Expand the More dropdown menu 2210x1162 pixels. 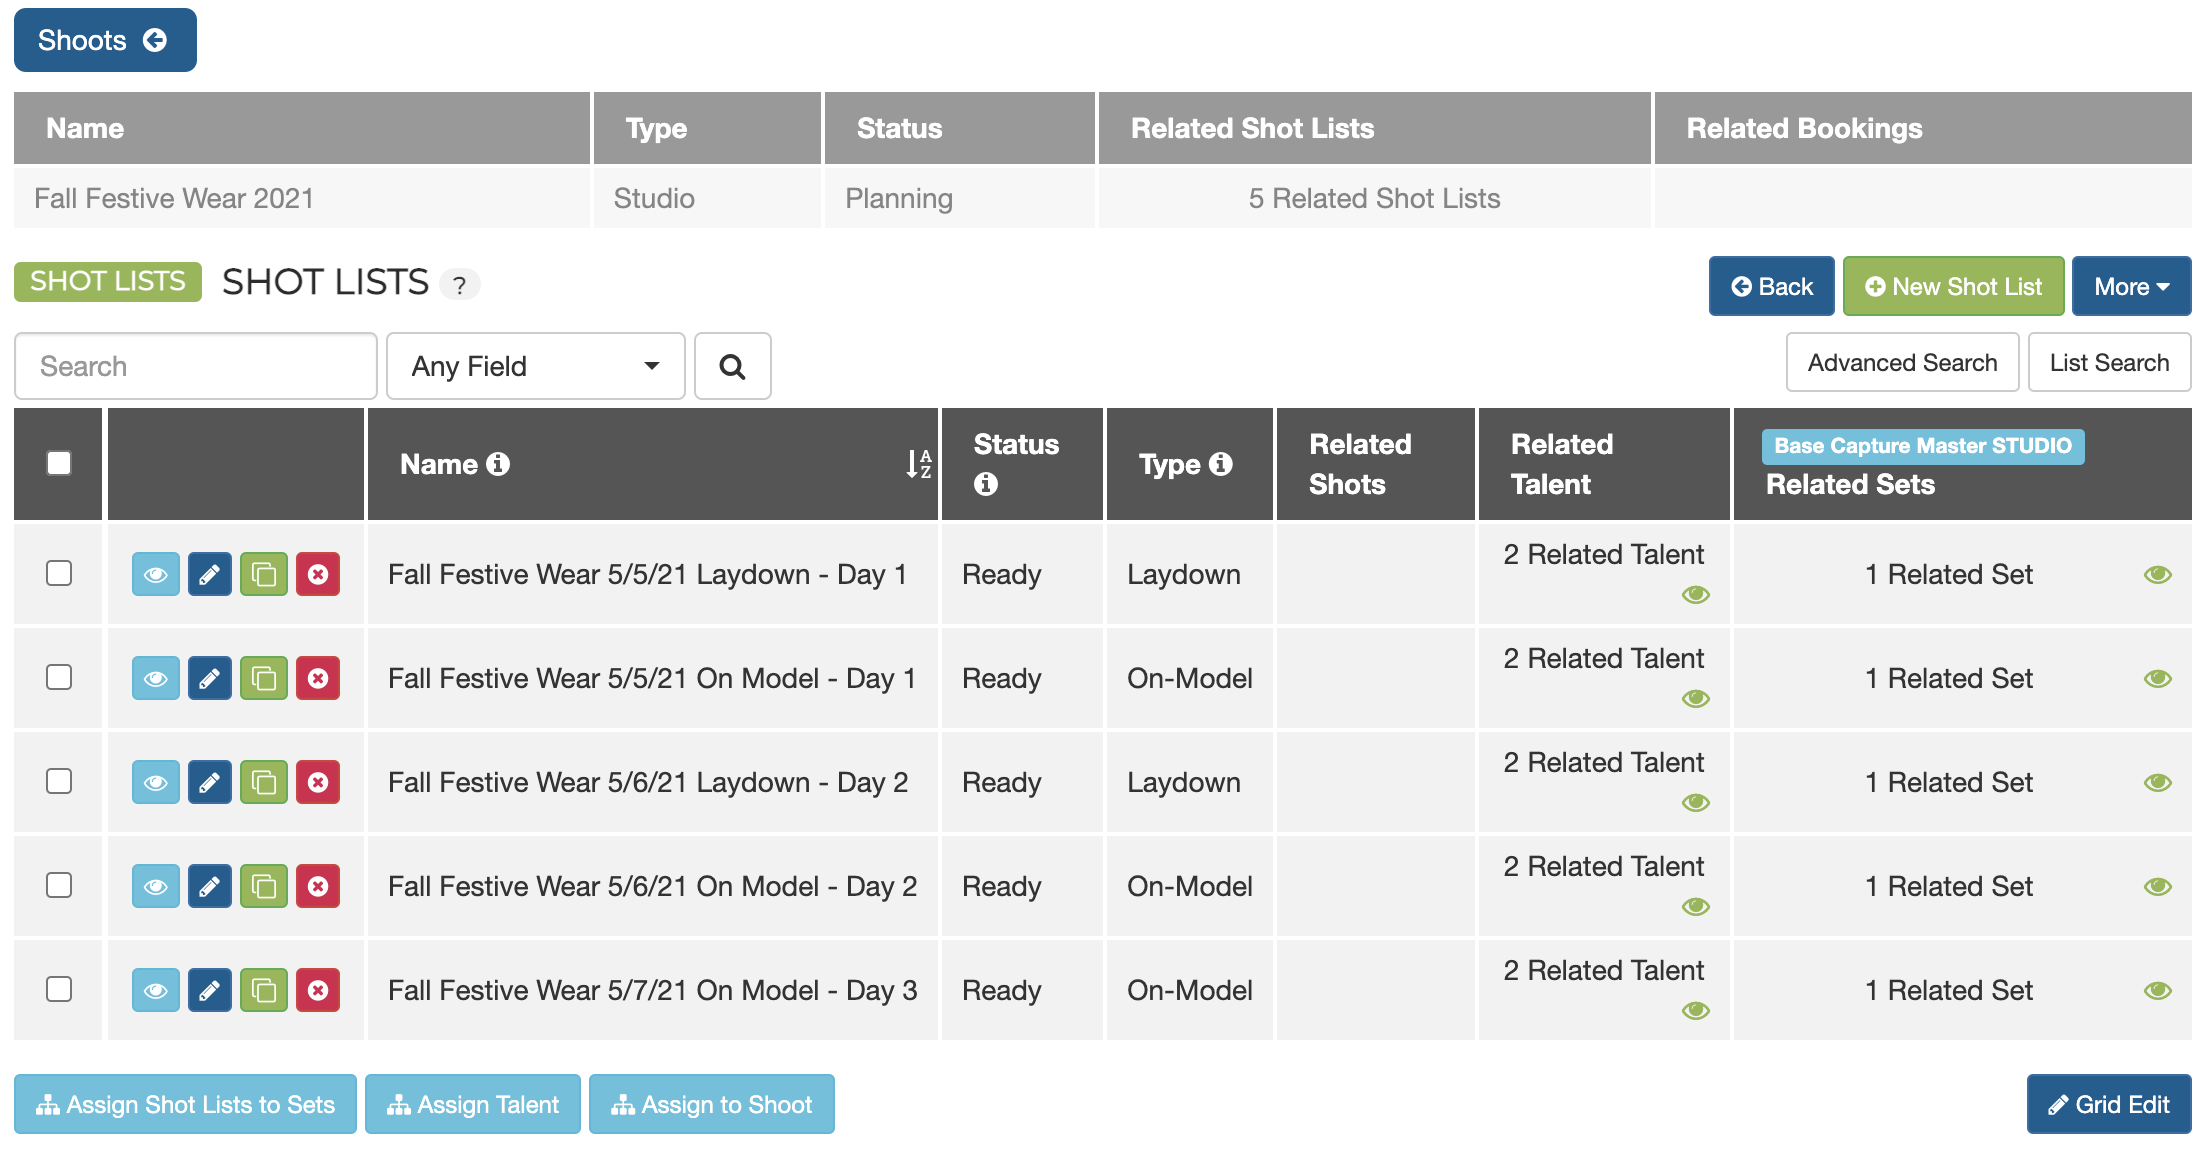[x=2131, y=287]
